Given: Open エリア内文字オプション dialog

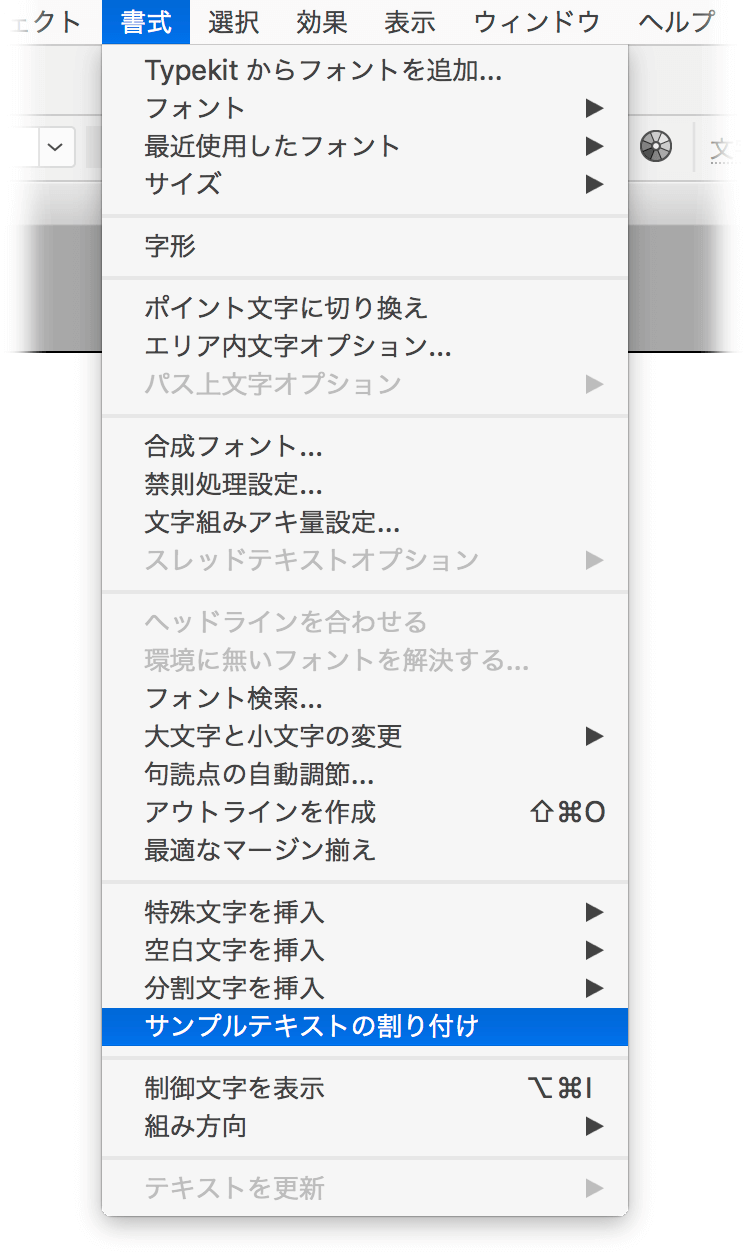Looking at the screenshot, I should 365,346.
